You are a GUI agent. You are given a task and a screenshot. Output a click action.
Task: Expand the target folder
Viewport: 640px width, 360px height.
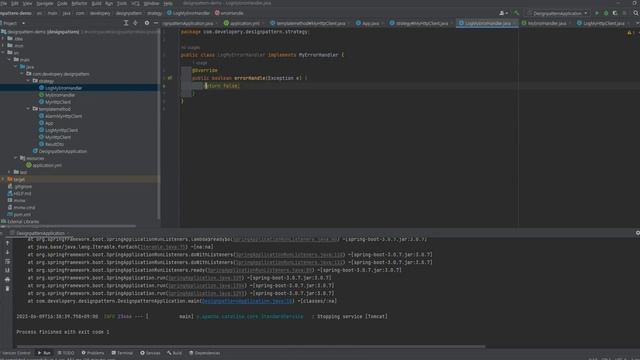(4, 179)
